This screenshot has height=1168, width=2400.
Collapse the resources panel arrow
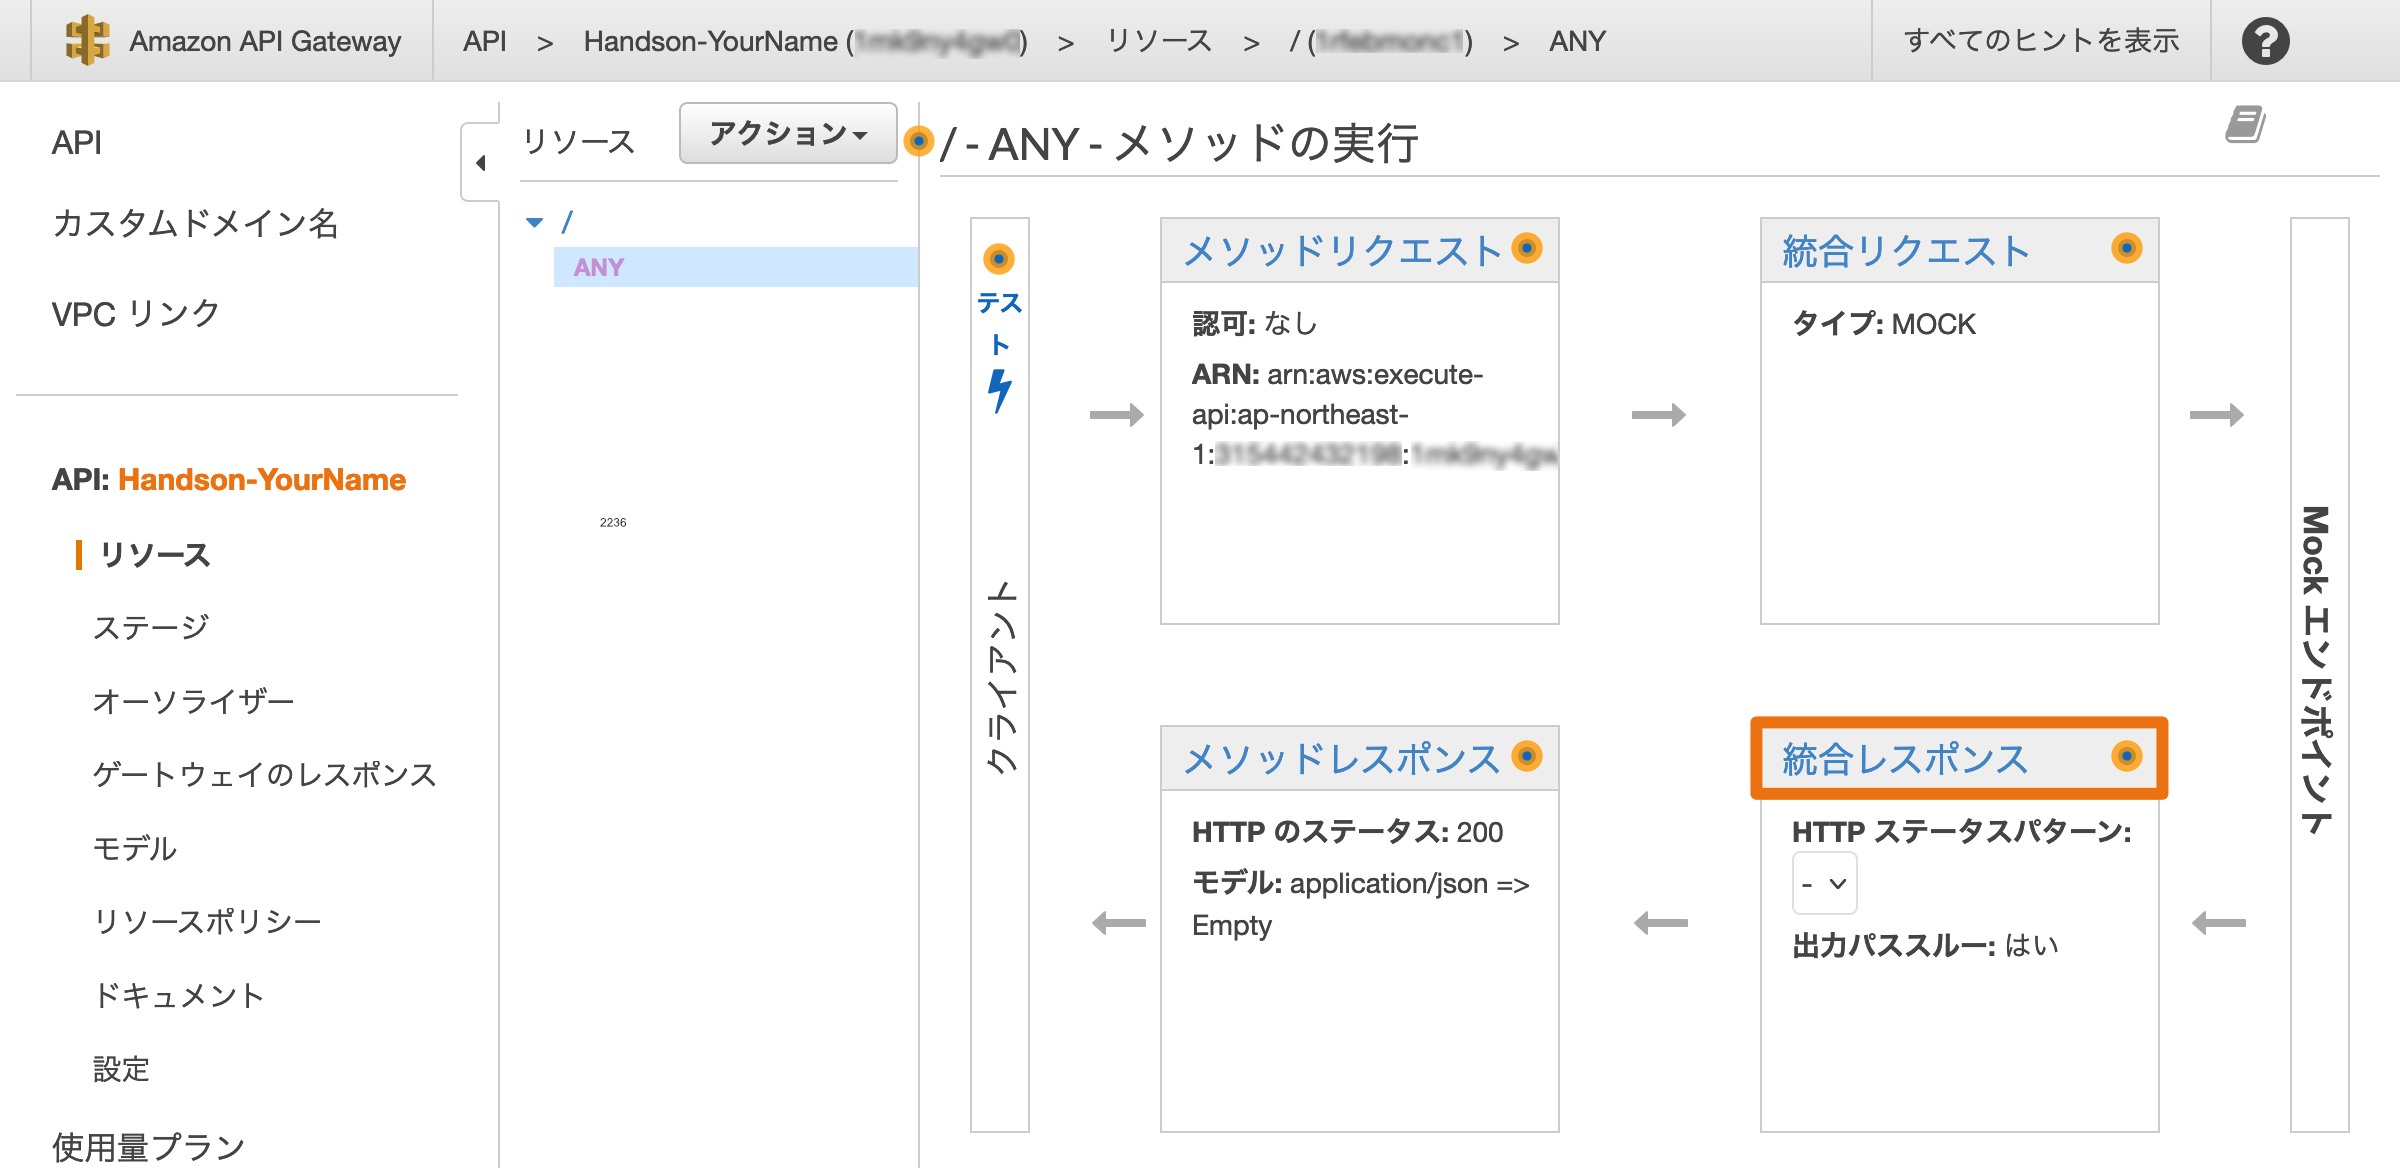[x=481, y=162]
